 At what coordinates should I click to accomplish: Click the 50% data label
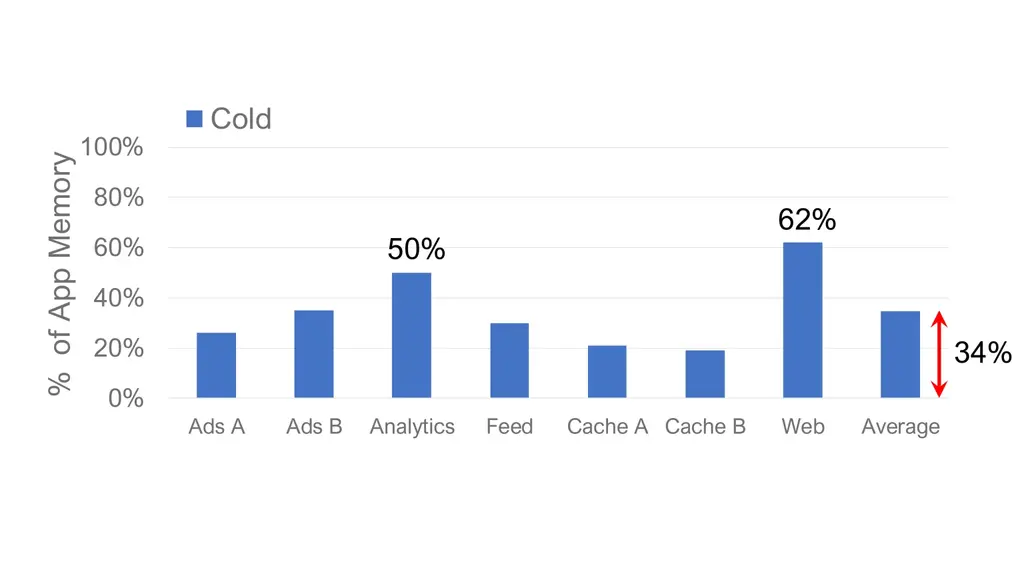point(416,250)
